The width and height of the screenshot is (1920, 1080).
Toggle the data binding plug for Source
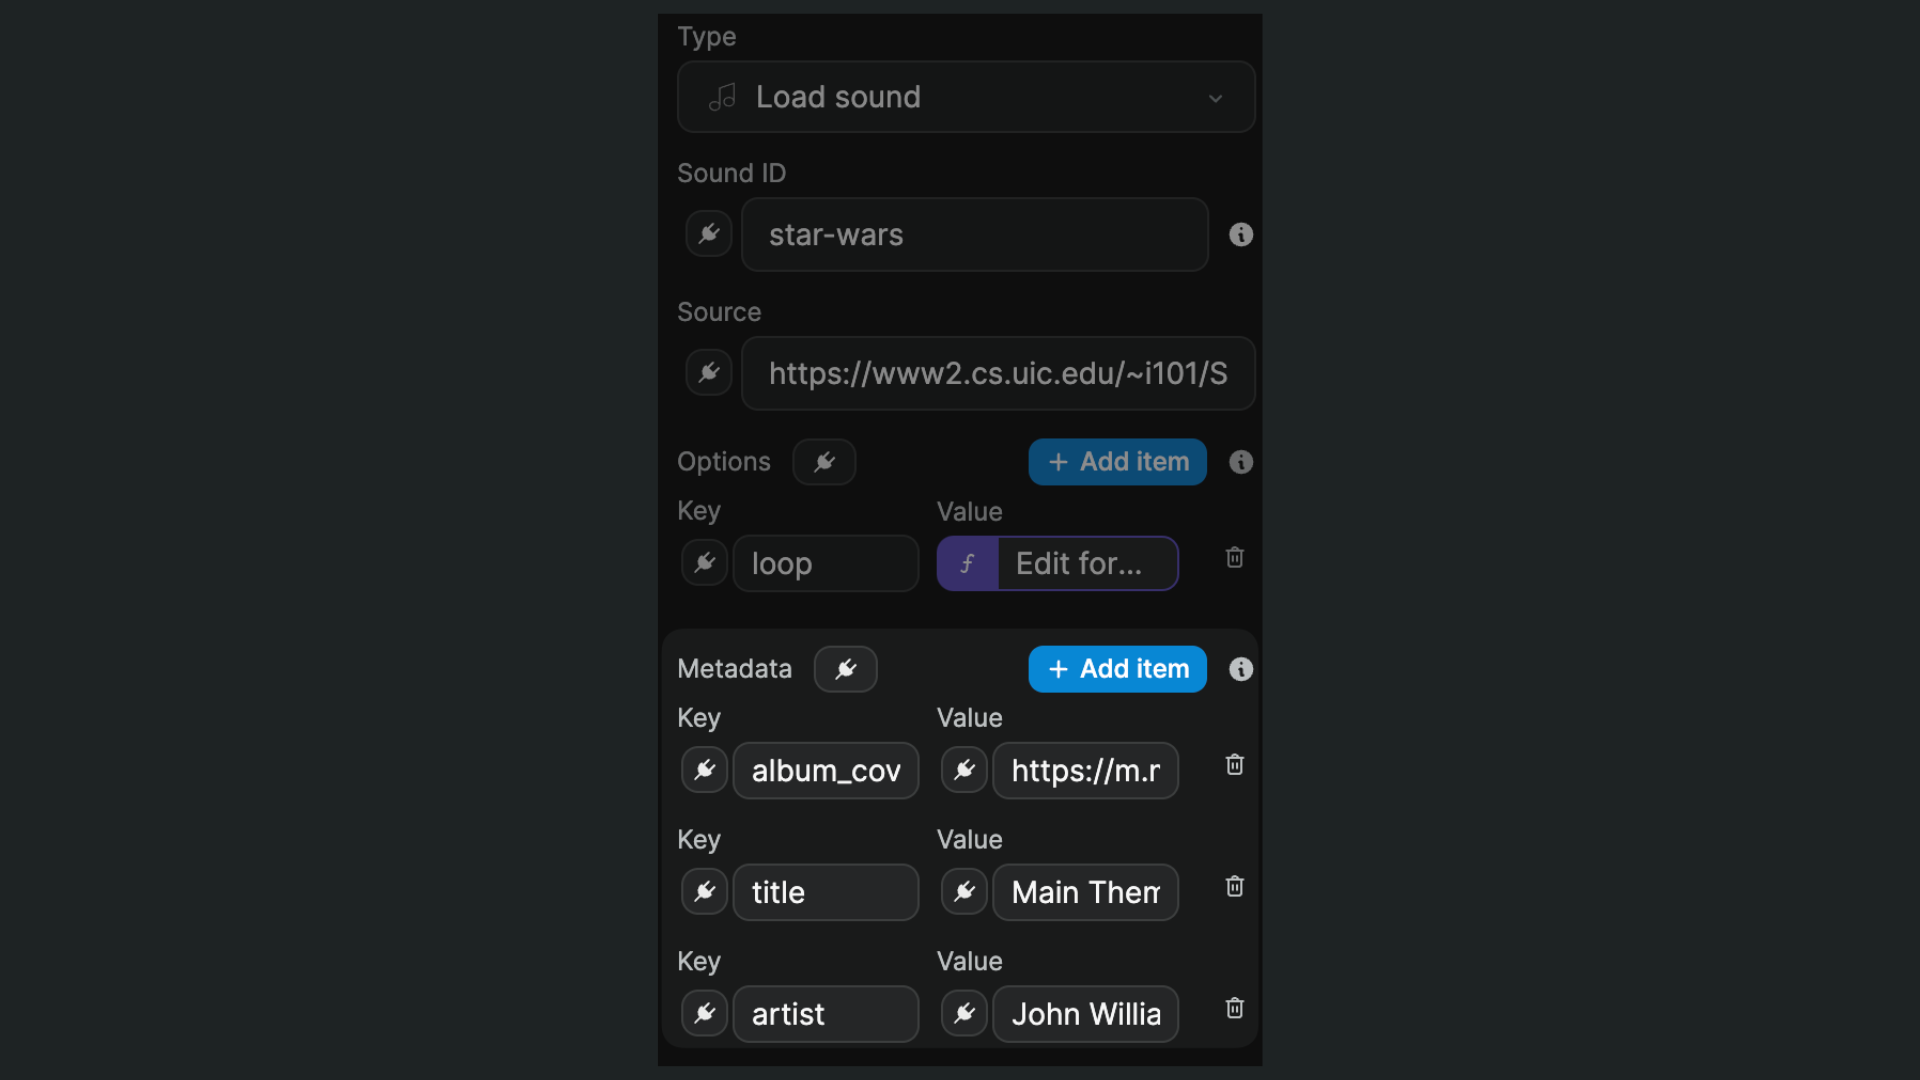(708, 373)
